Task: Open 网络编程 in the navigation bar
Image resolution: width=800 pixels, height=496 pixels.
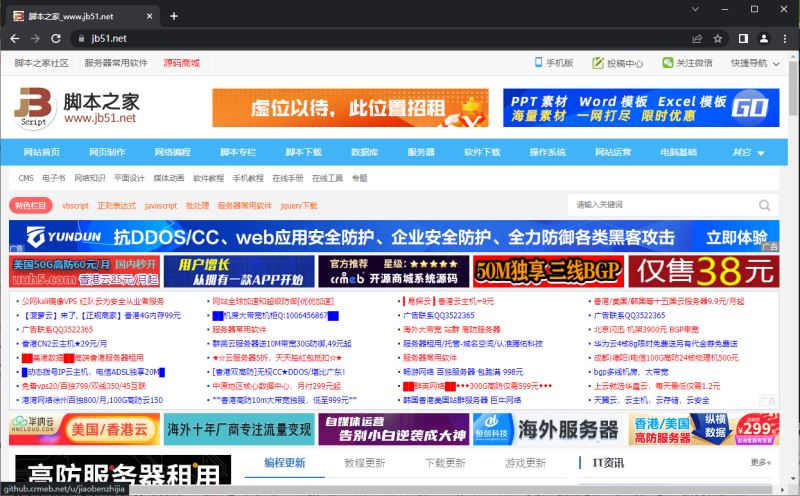Action: click(172, 152)
